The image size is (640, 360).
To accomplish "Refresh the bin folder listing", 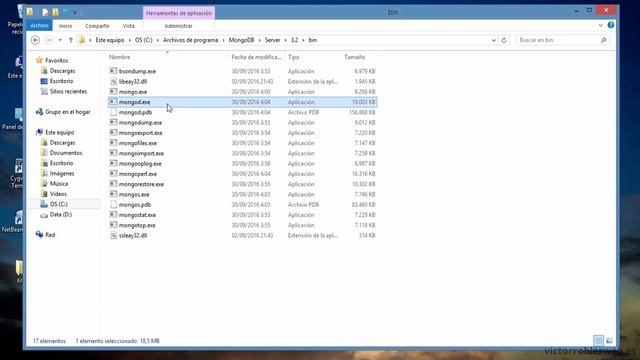I will click(504, 40).
